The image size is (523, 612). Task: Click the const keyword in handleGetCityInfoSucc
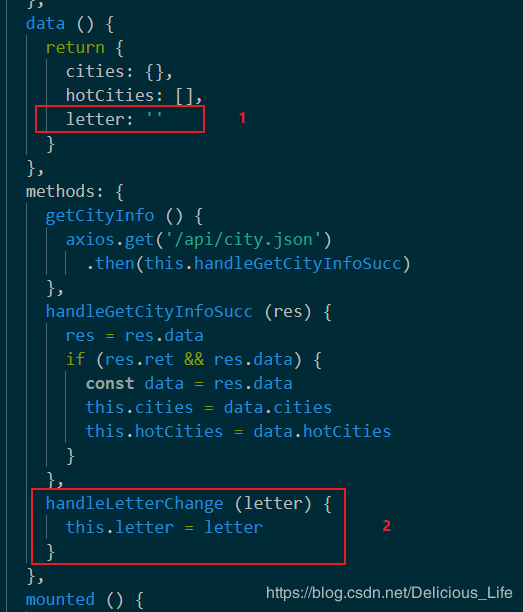coord(110,383)
